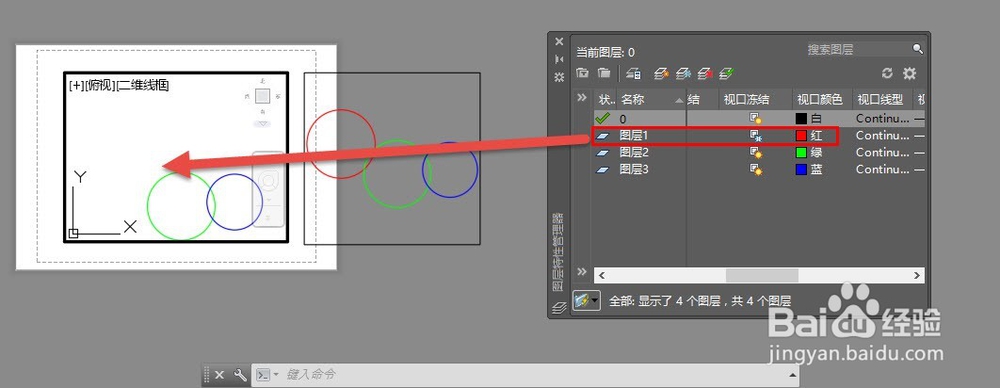Click status icon of 图层2
Viewport: 1000px width, 388px height.
click(x=603, y=153)
